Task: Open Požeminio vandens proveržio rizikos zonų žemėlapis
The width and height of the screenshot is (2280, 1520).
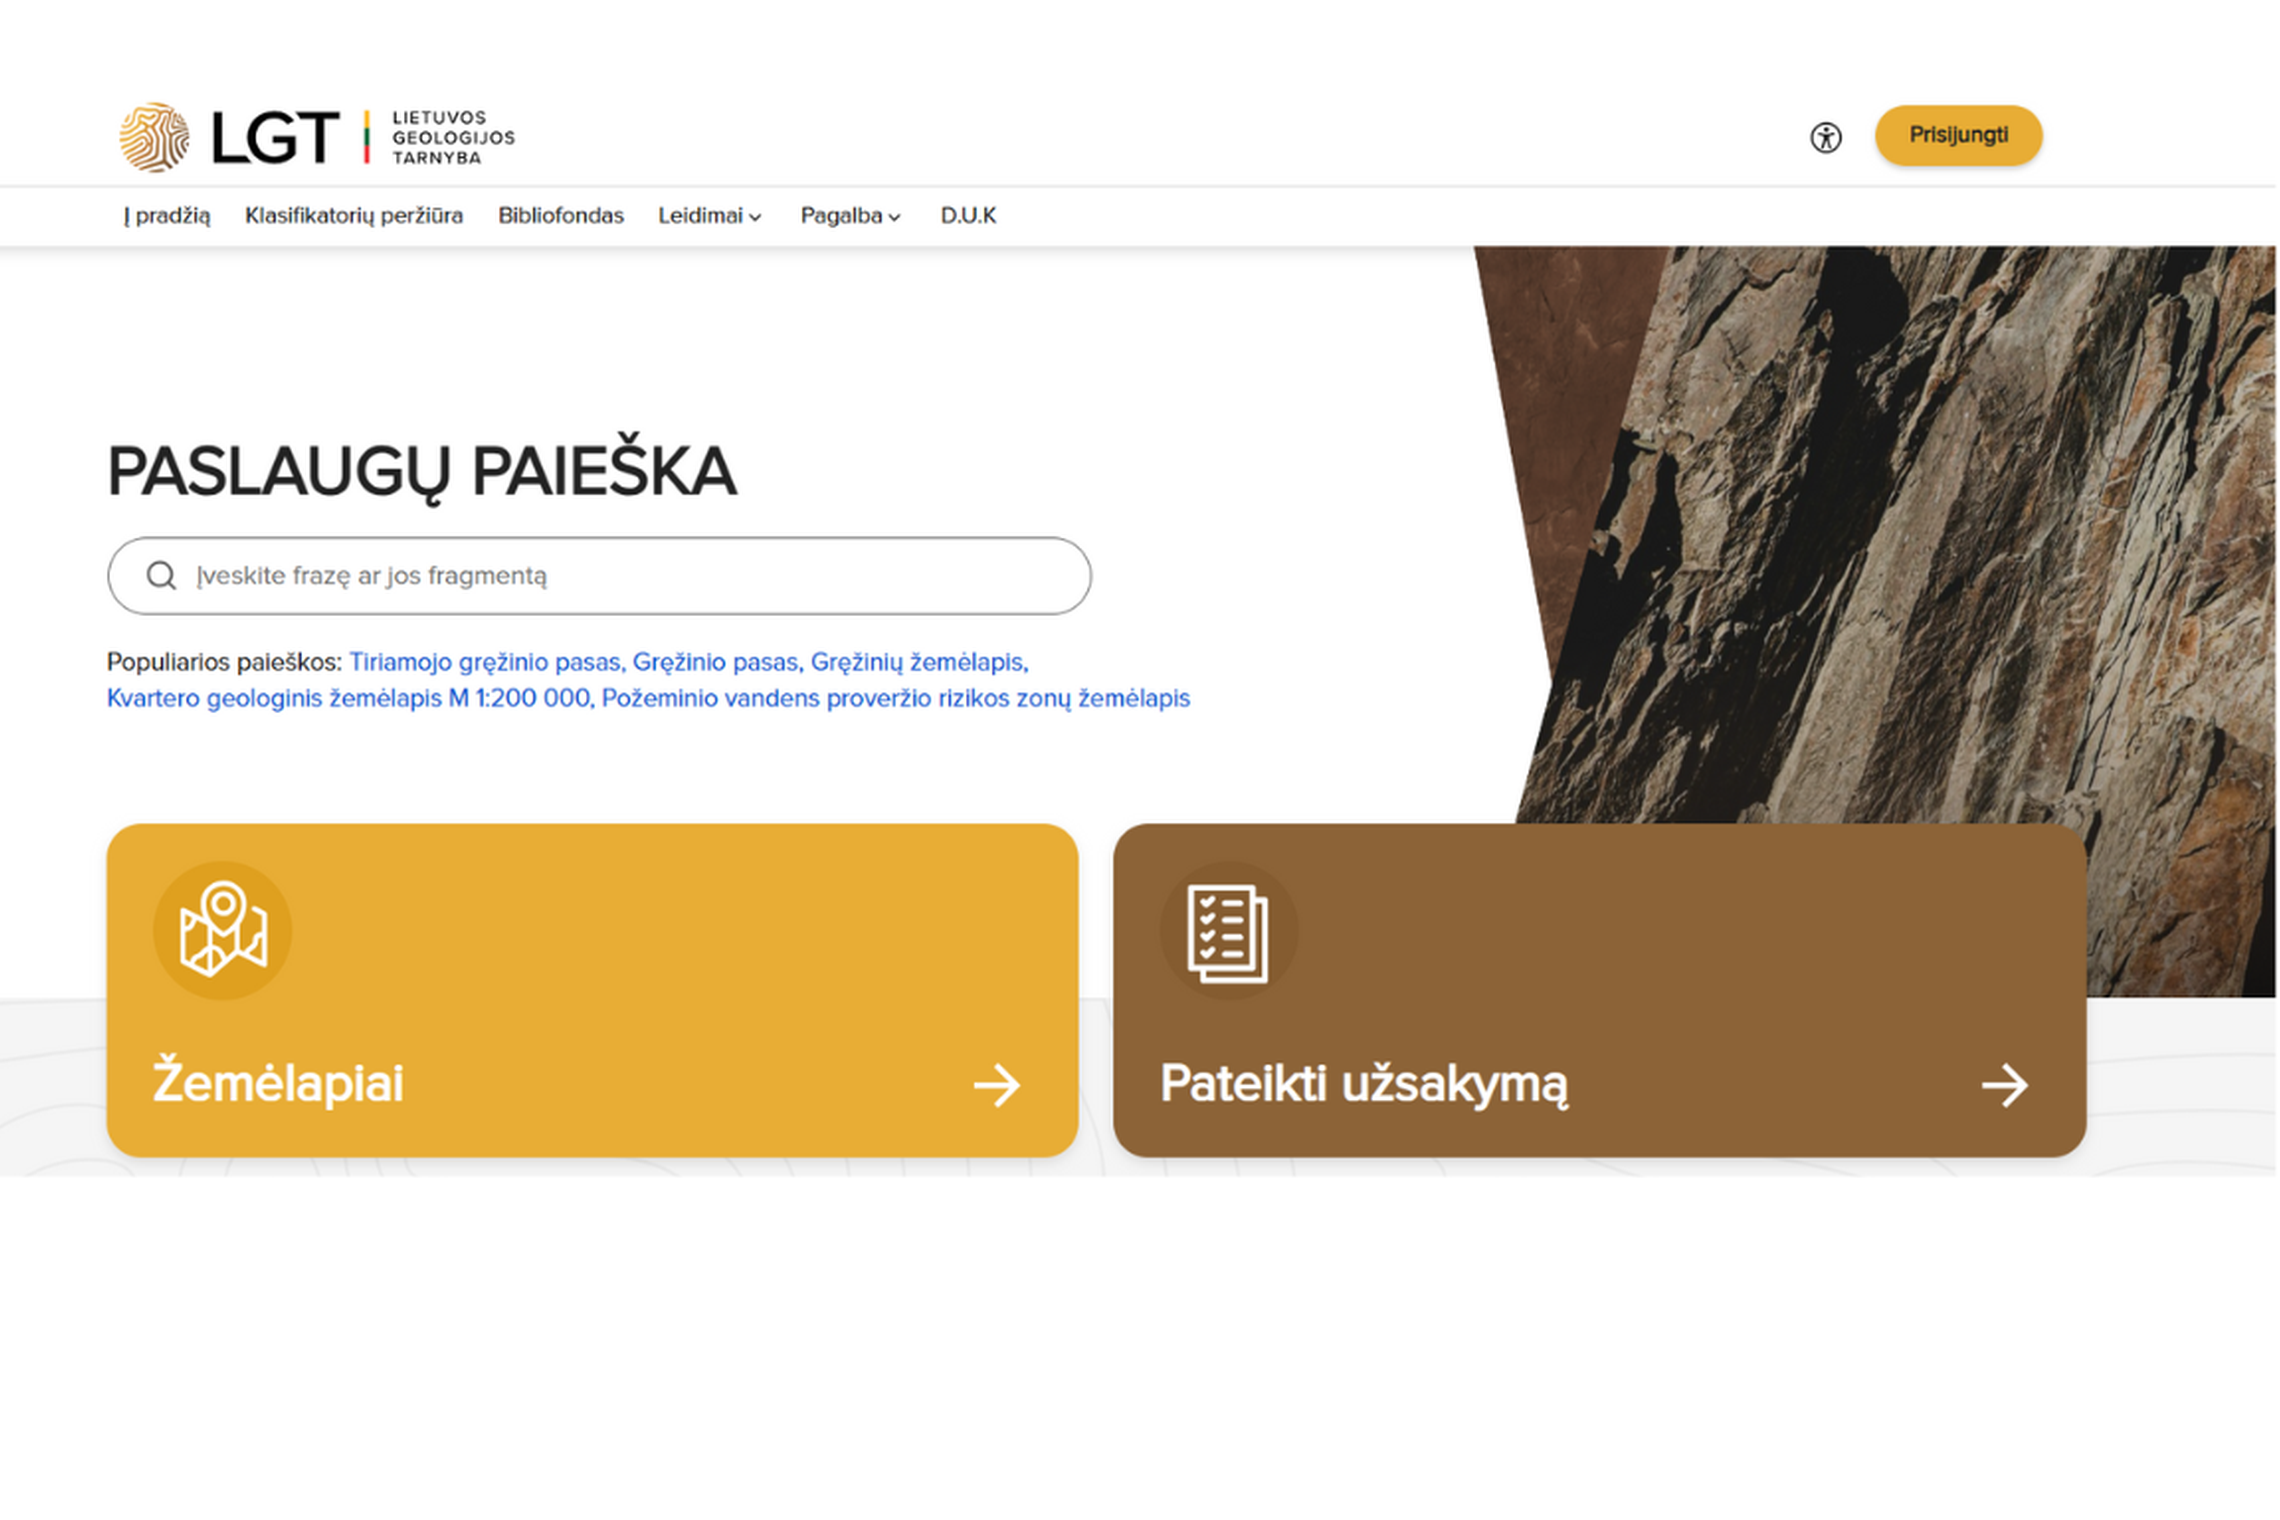Action: 896,698
